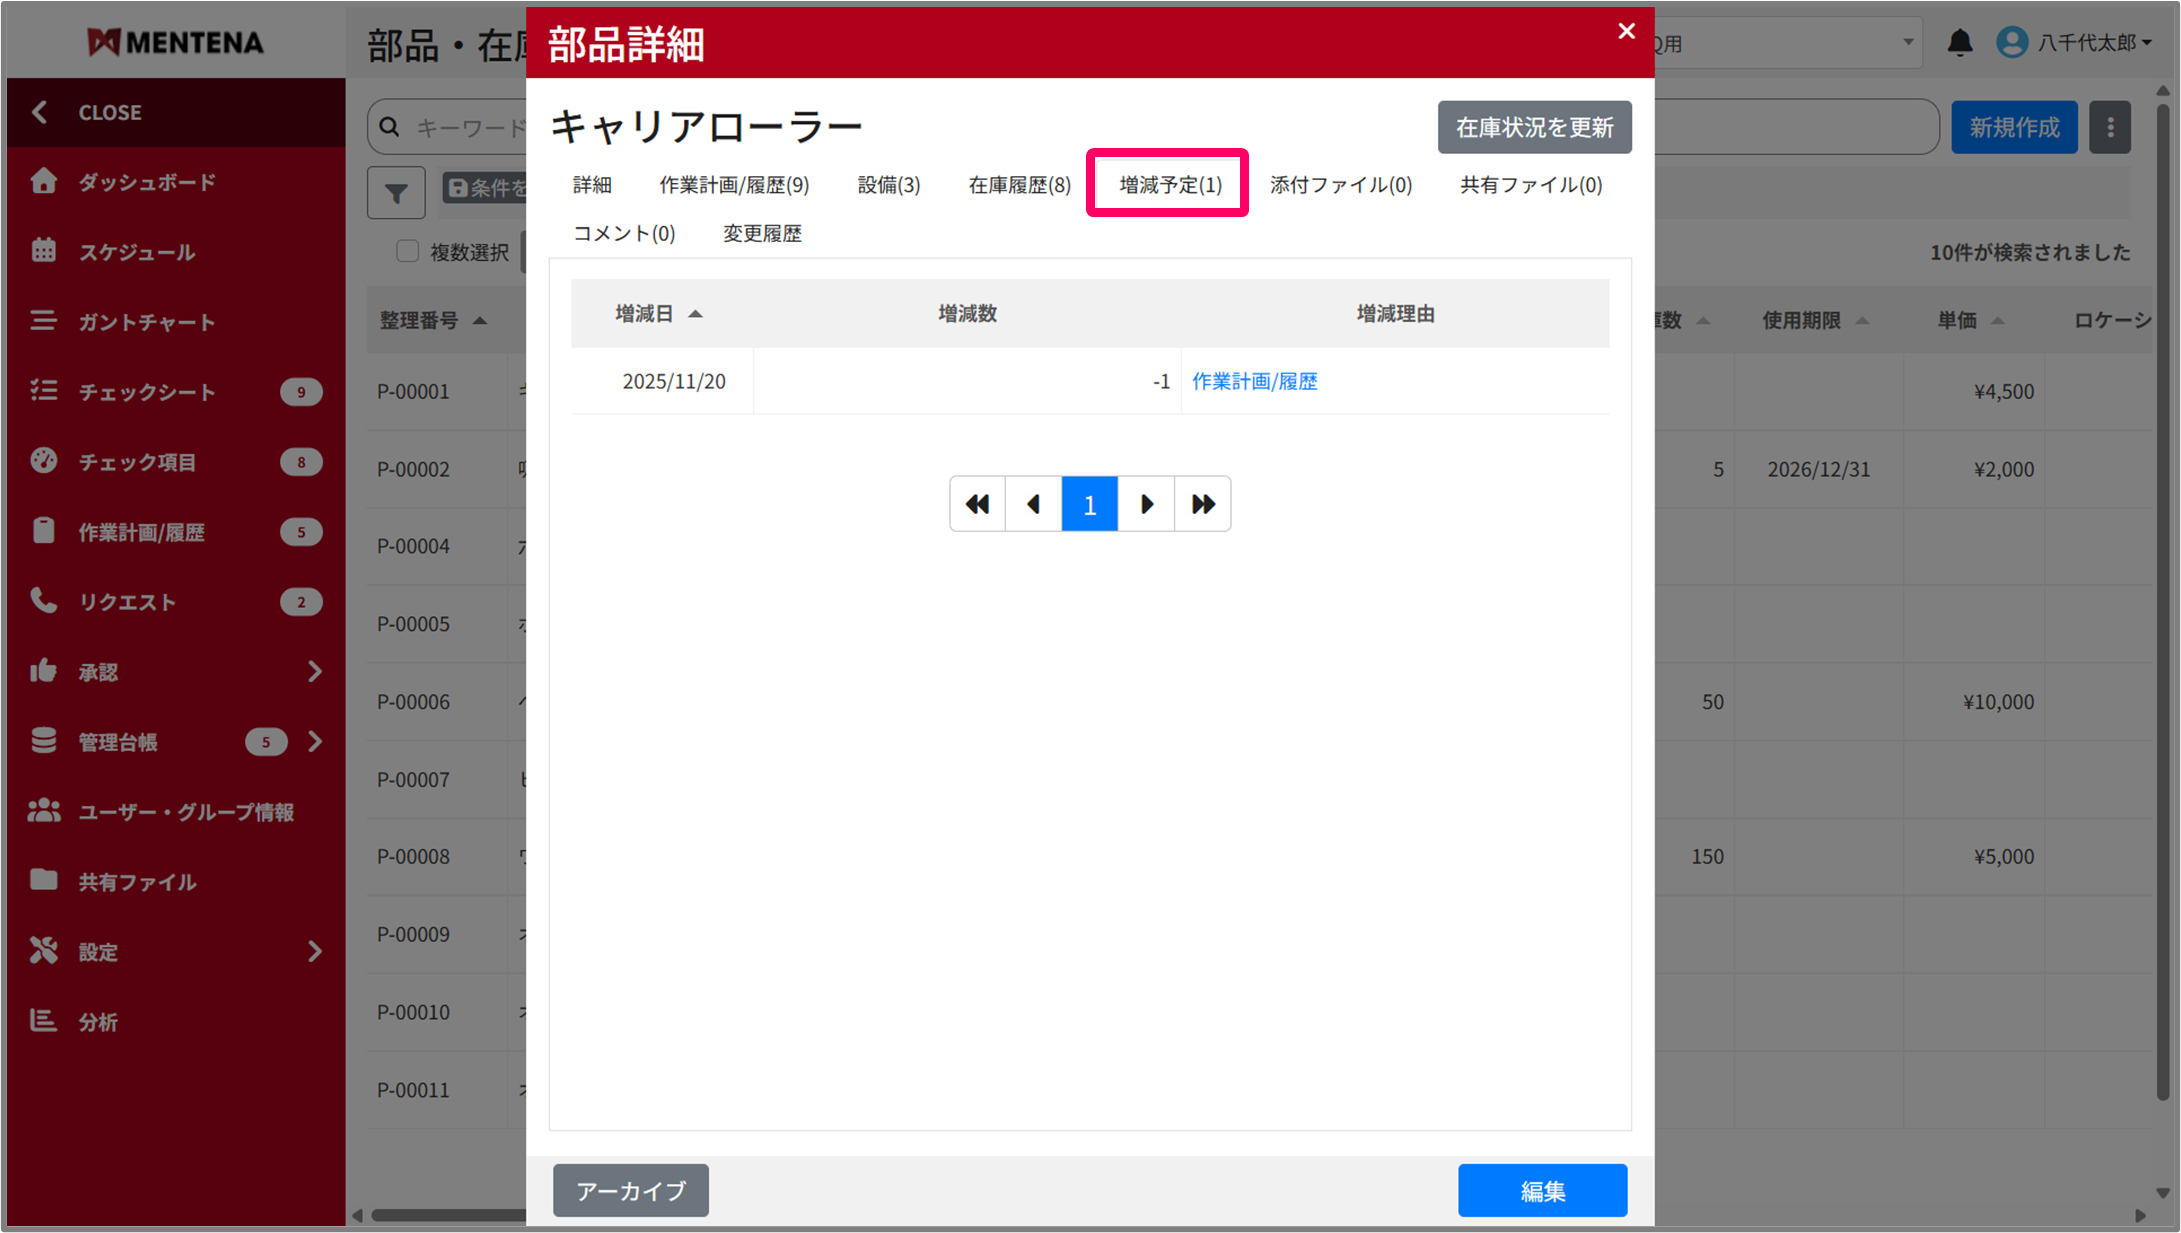Viewport: 2181px width, 1233px height.
Task: Open the filter funnel icon
Action: click(396, 192)
